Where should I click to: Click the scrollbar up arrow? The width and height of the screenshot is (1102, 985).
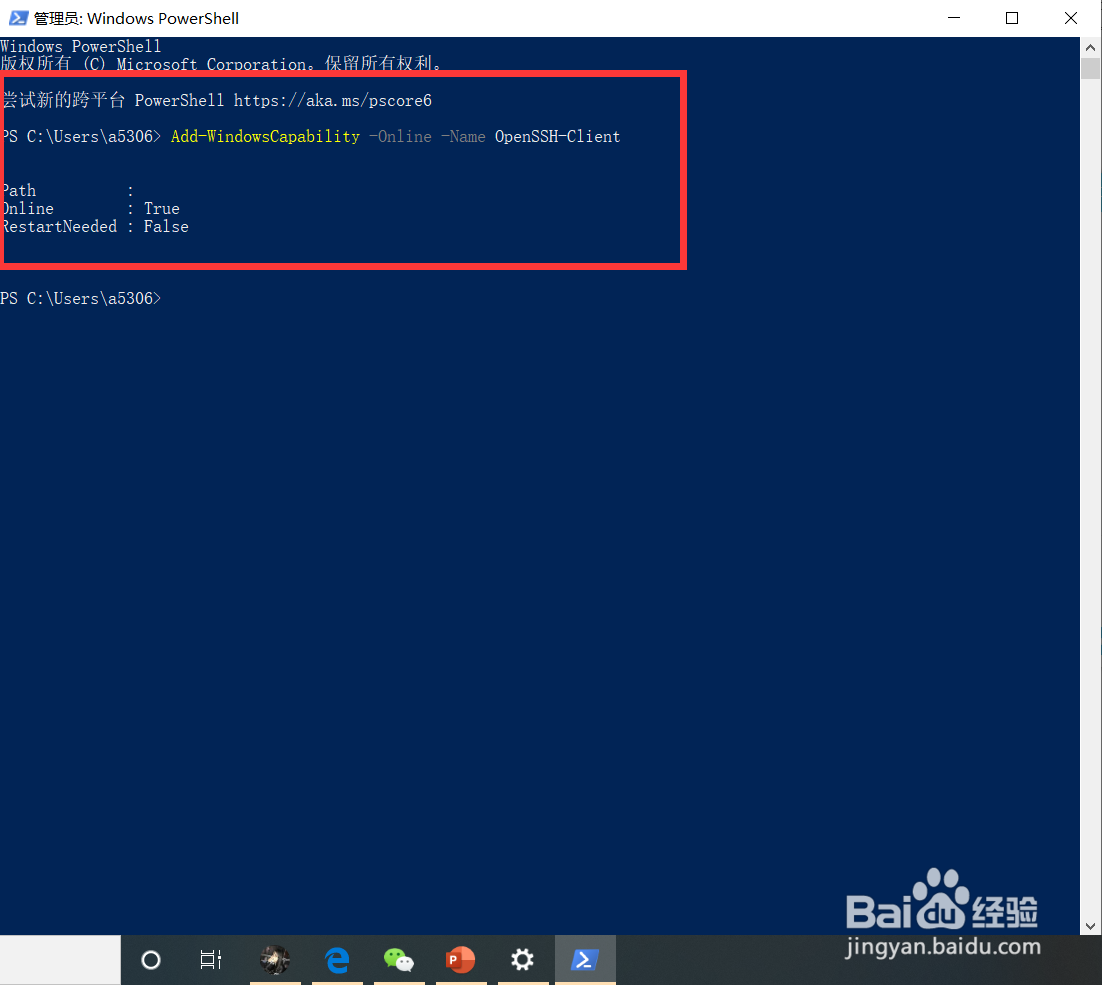coord(1090,48)
